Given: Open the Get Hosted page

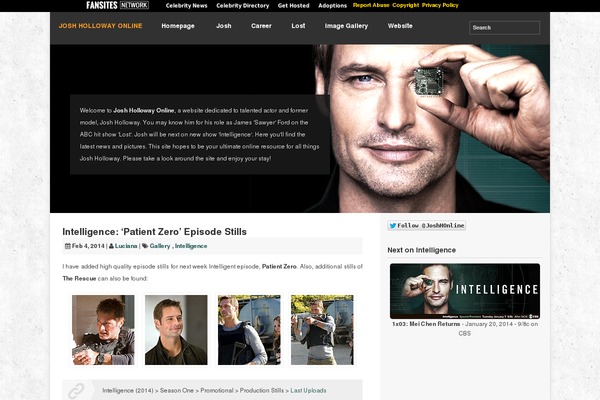Looking at the screenshot, I should [x=293, y=6].
